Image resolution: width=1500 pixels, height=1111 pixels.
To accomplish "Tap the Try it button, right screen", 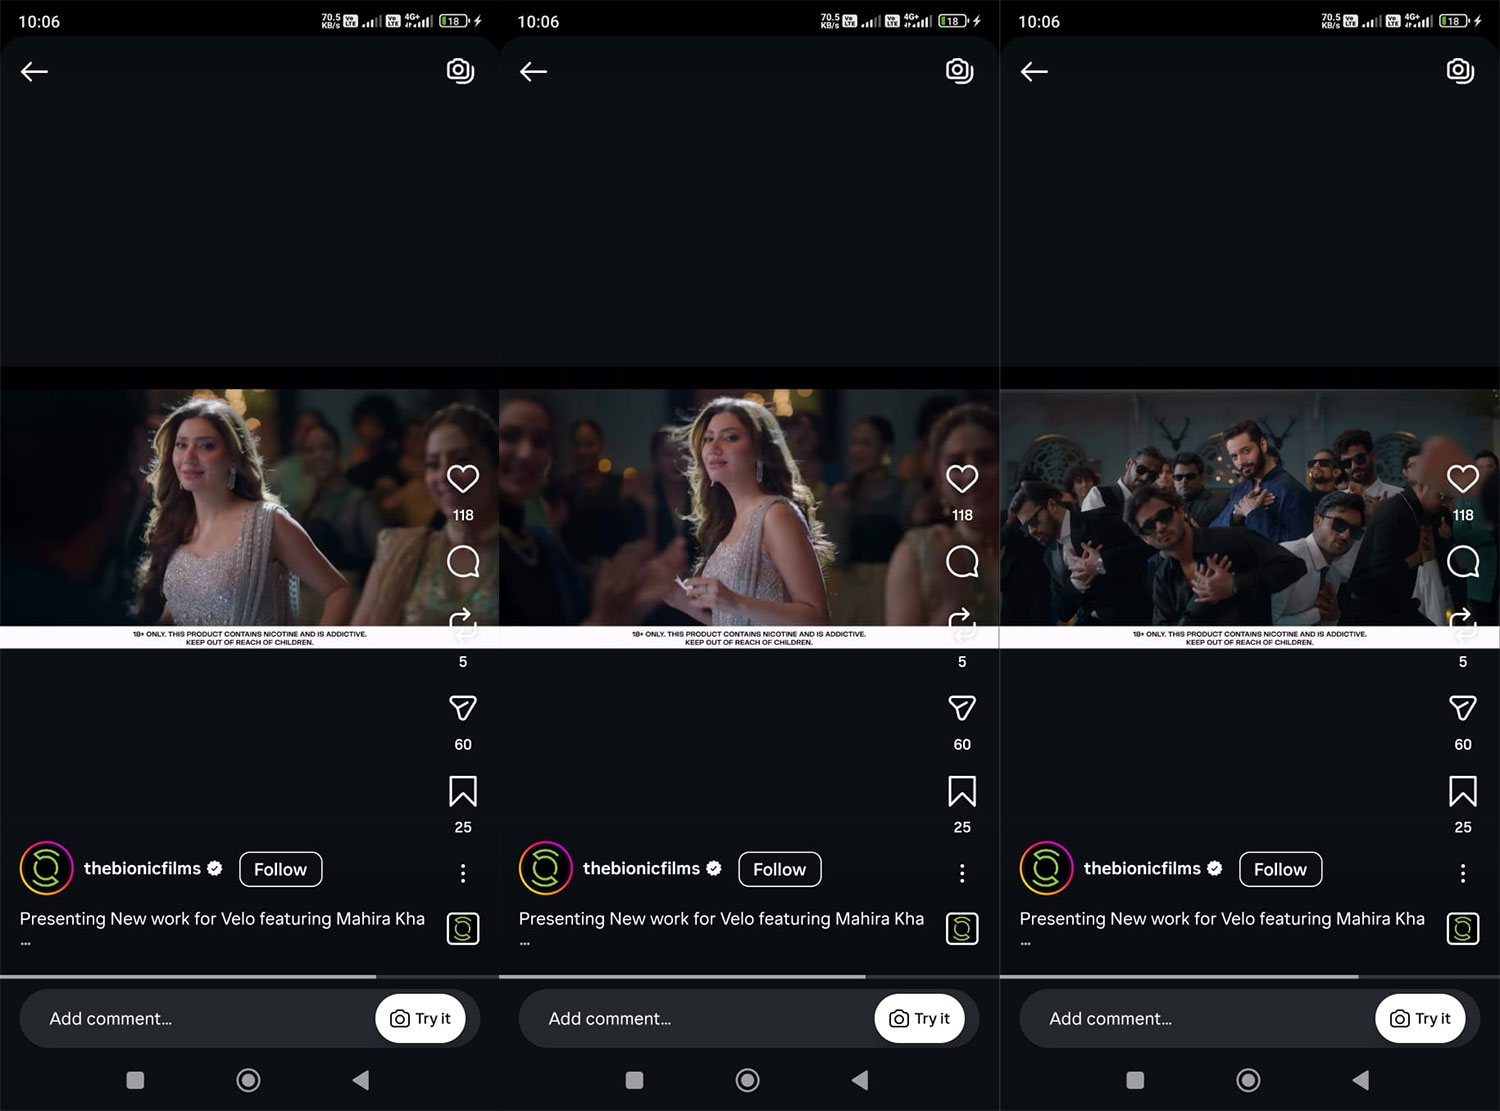I will click(1420, 1018).
